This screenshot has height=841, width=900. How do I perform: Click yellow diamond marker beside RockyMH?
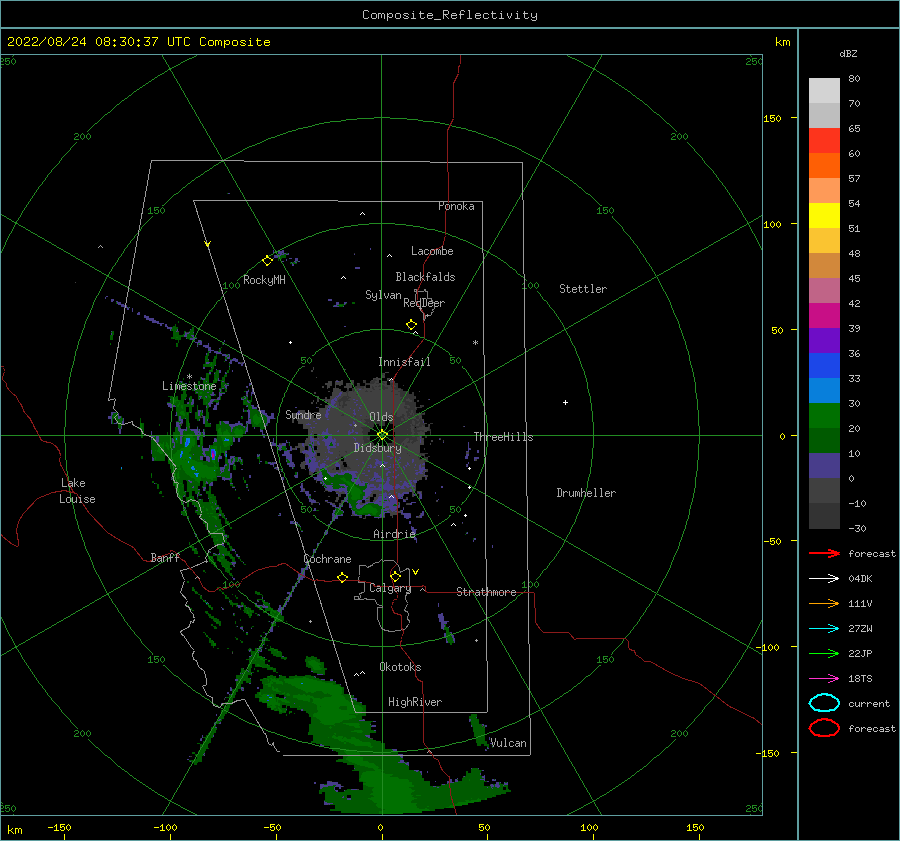pos(267,261)
